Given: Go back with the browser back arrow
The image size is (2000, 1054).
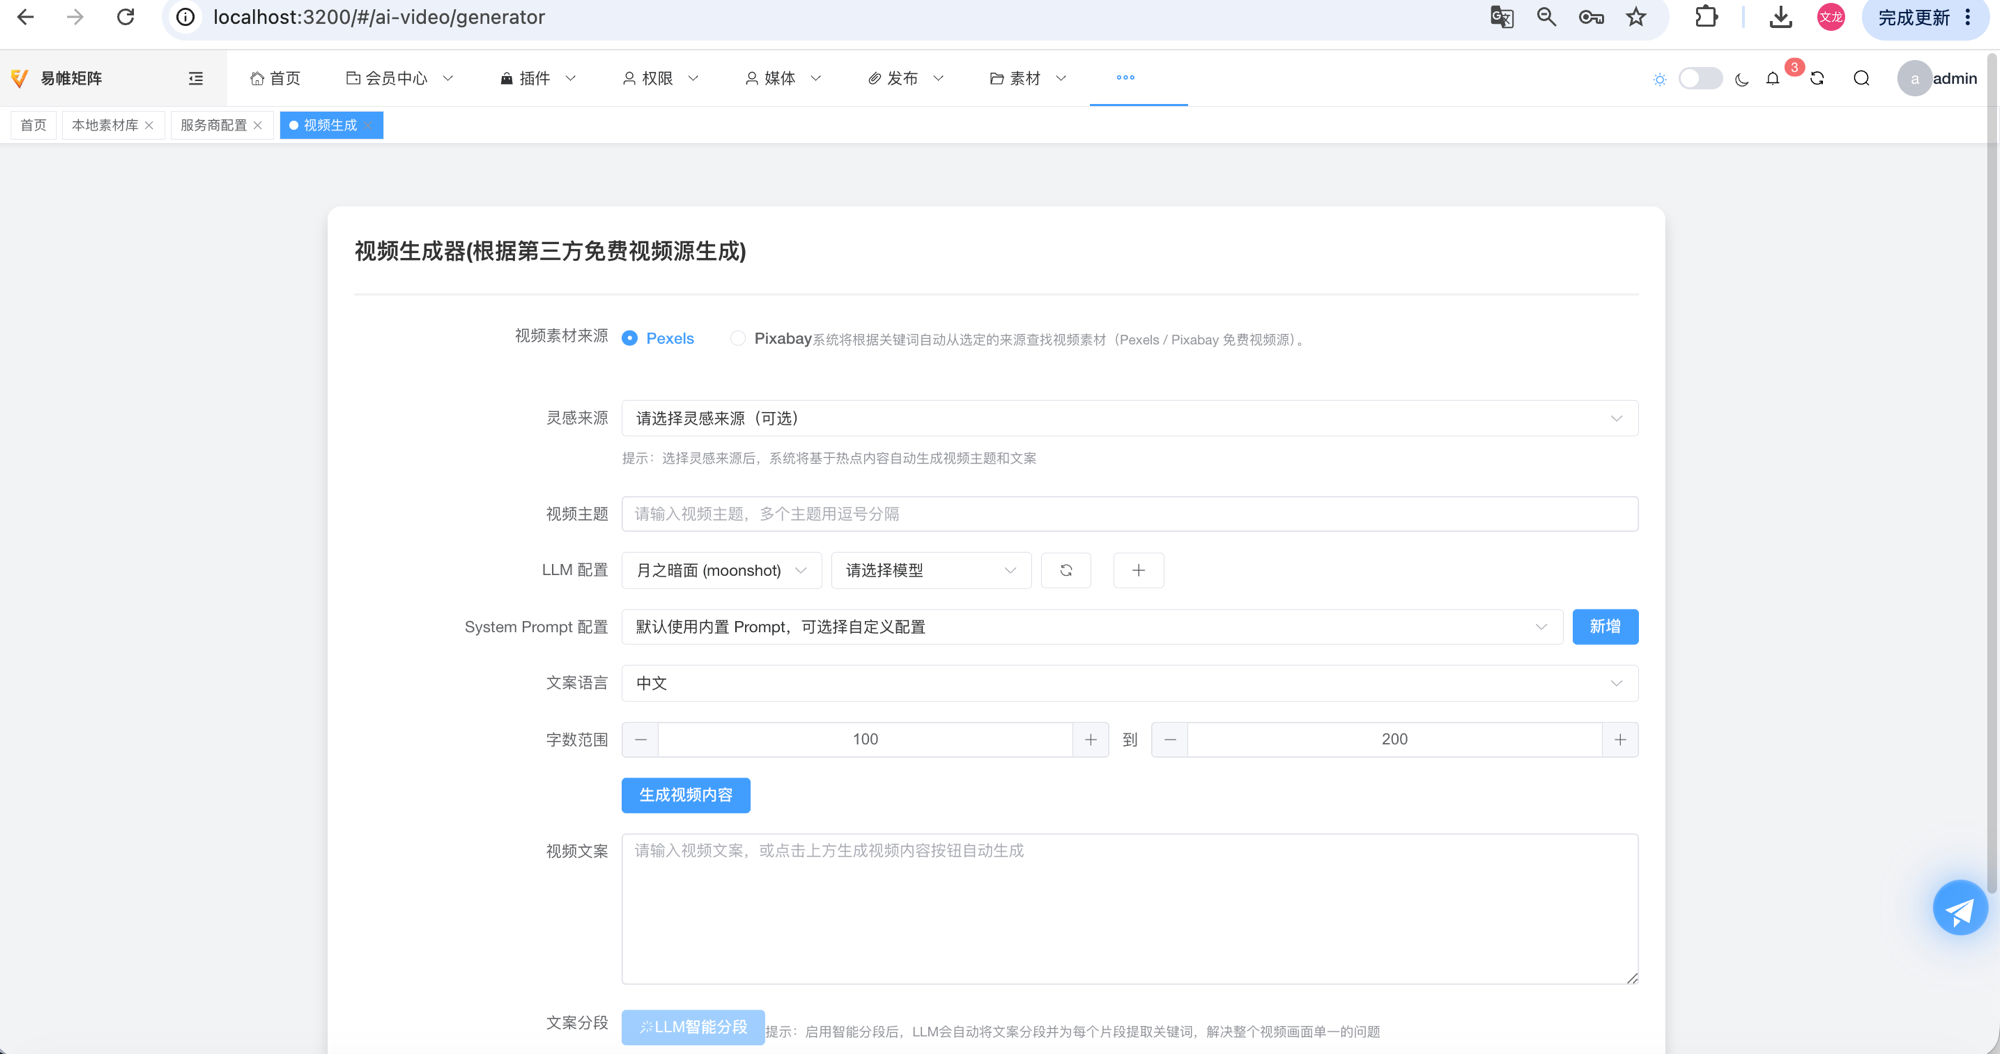Looking at the screenshot, I should point(26,17).
